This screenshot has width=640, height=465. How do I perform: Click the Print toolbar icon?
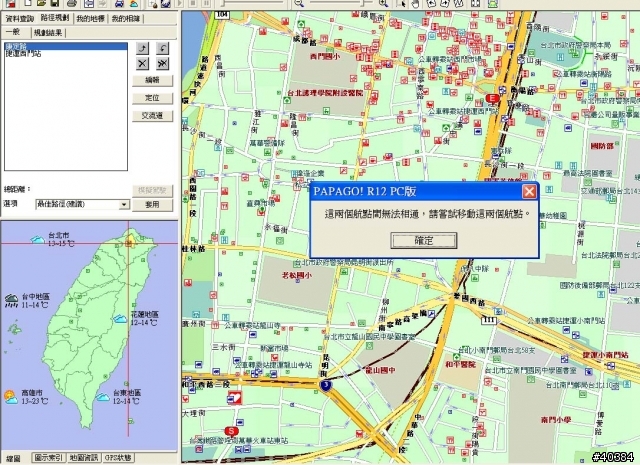click(72, 4)
